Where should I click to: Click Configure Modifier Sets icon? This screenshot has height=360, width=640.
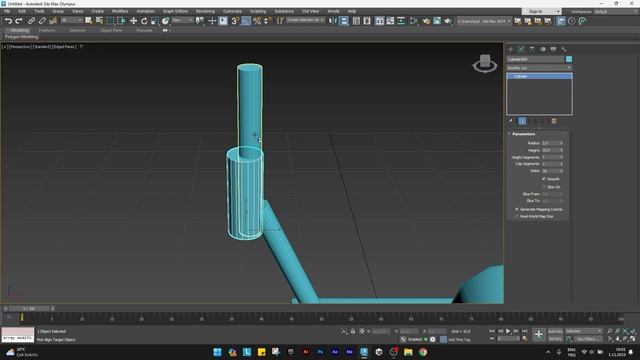554,121
